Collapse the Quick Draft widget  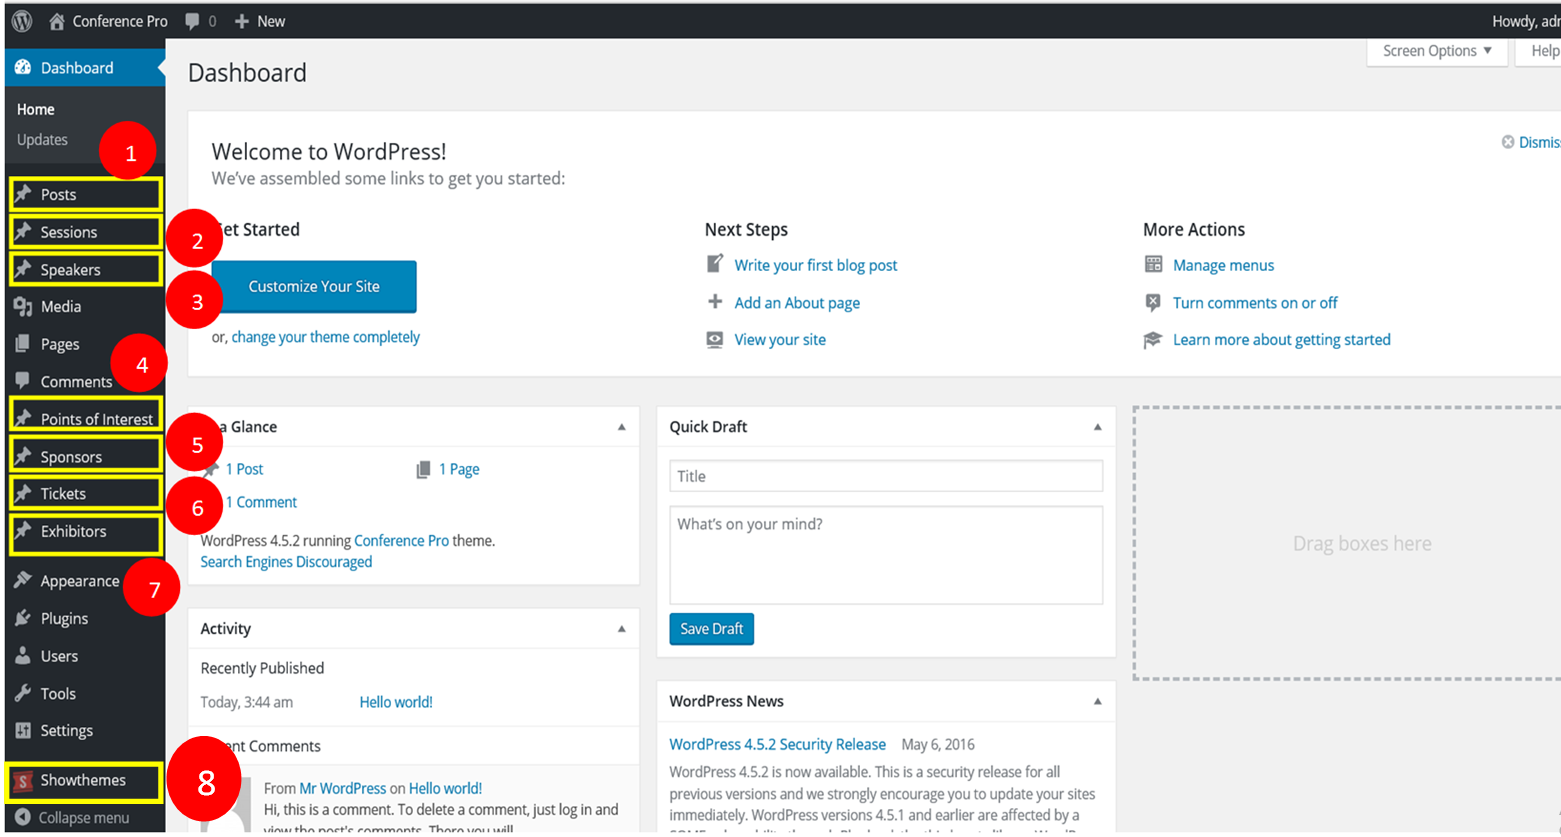pyautogui.click(x=1098, y=427)
